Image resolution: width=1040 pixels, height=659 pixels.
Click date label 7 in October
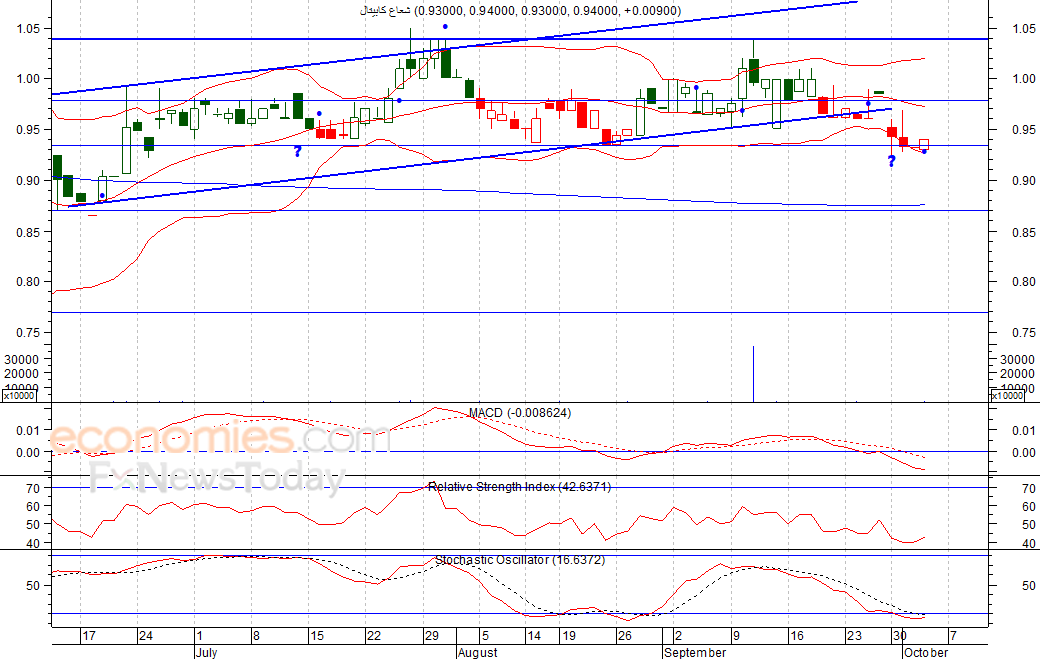(x=952, y=636)
